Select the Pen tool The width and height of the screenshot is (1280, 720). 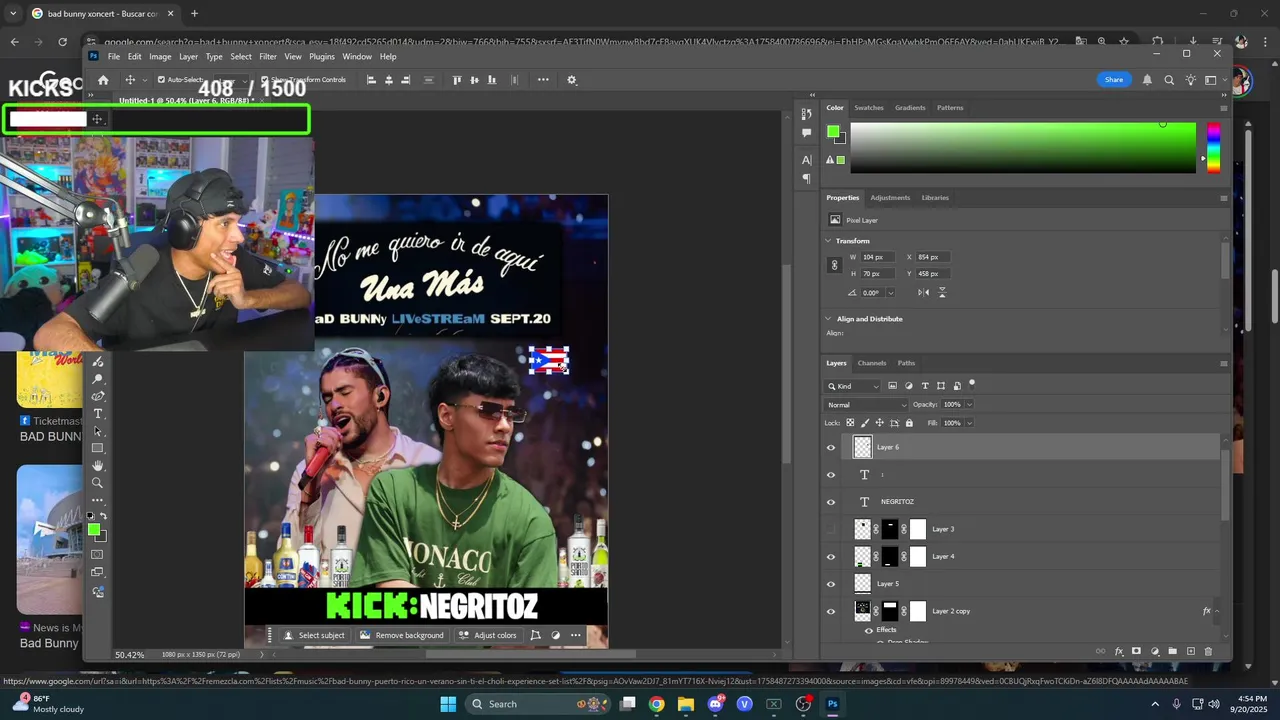click(x=97, y=396)
